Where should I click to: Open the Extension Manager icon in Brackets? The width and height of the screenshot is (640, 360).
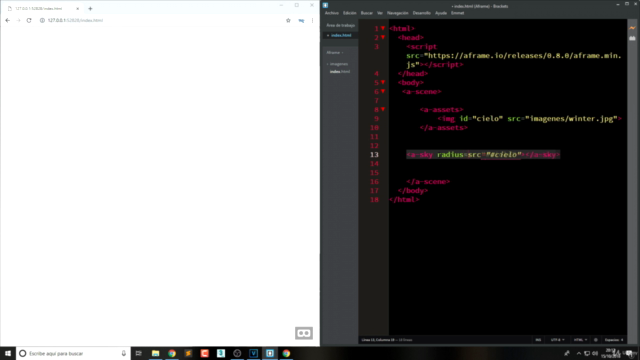tap(632, 38)
